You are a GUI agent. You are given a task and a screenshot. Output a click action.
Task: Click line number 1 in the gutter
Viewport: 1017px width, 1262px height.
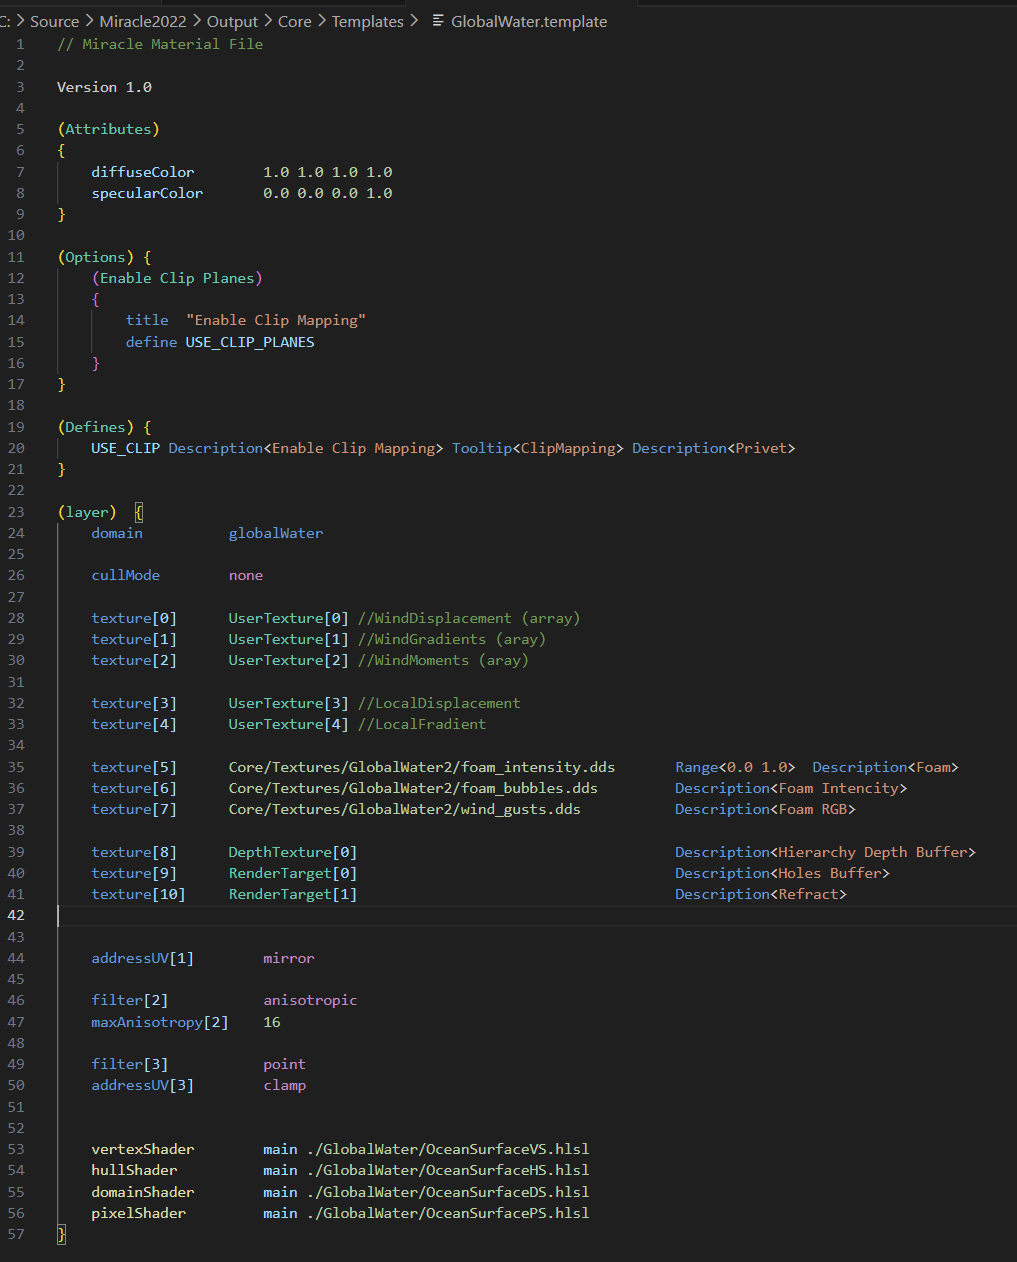[x=19, y=44]
